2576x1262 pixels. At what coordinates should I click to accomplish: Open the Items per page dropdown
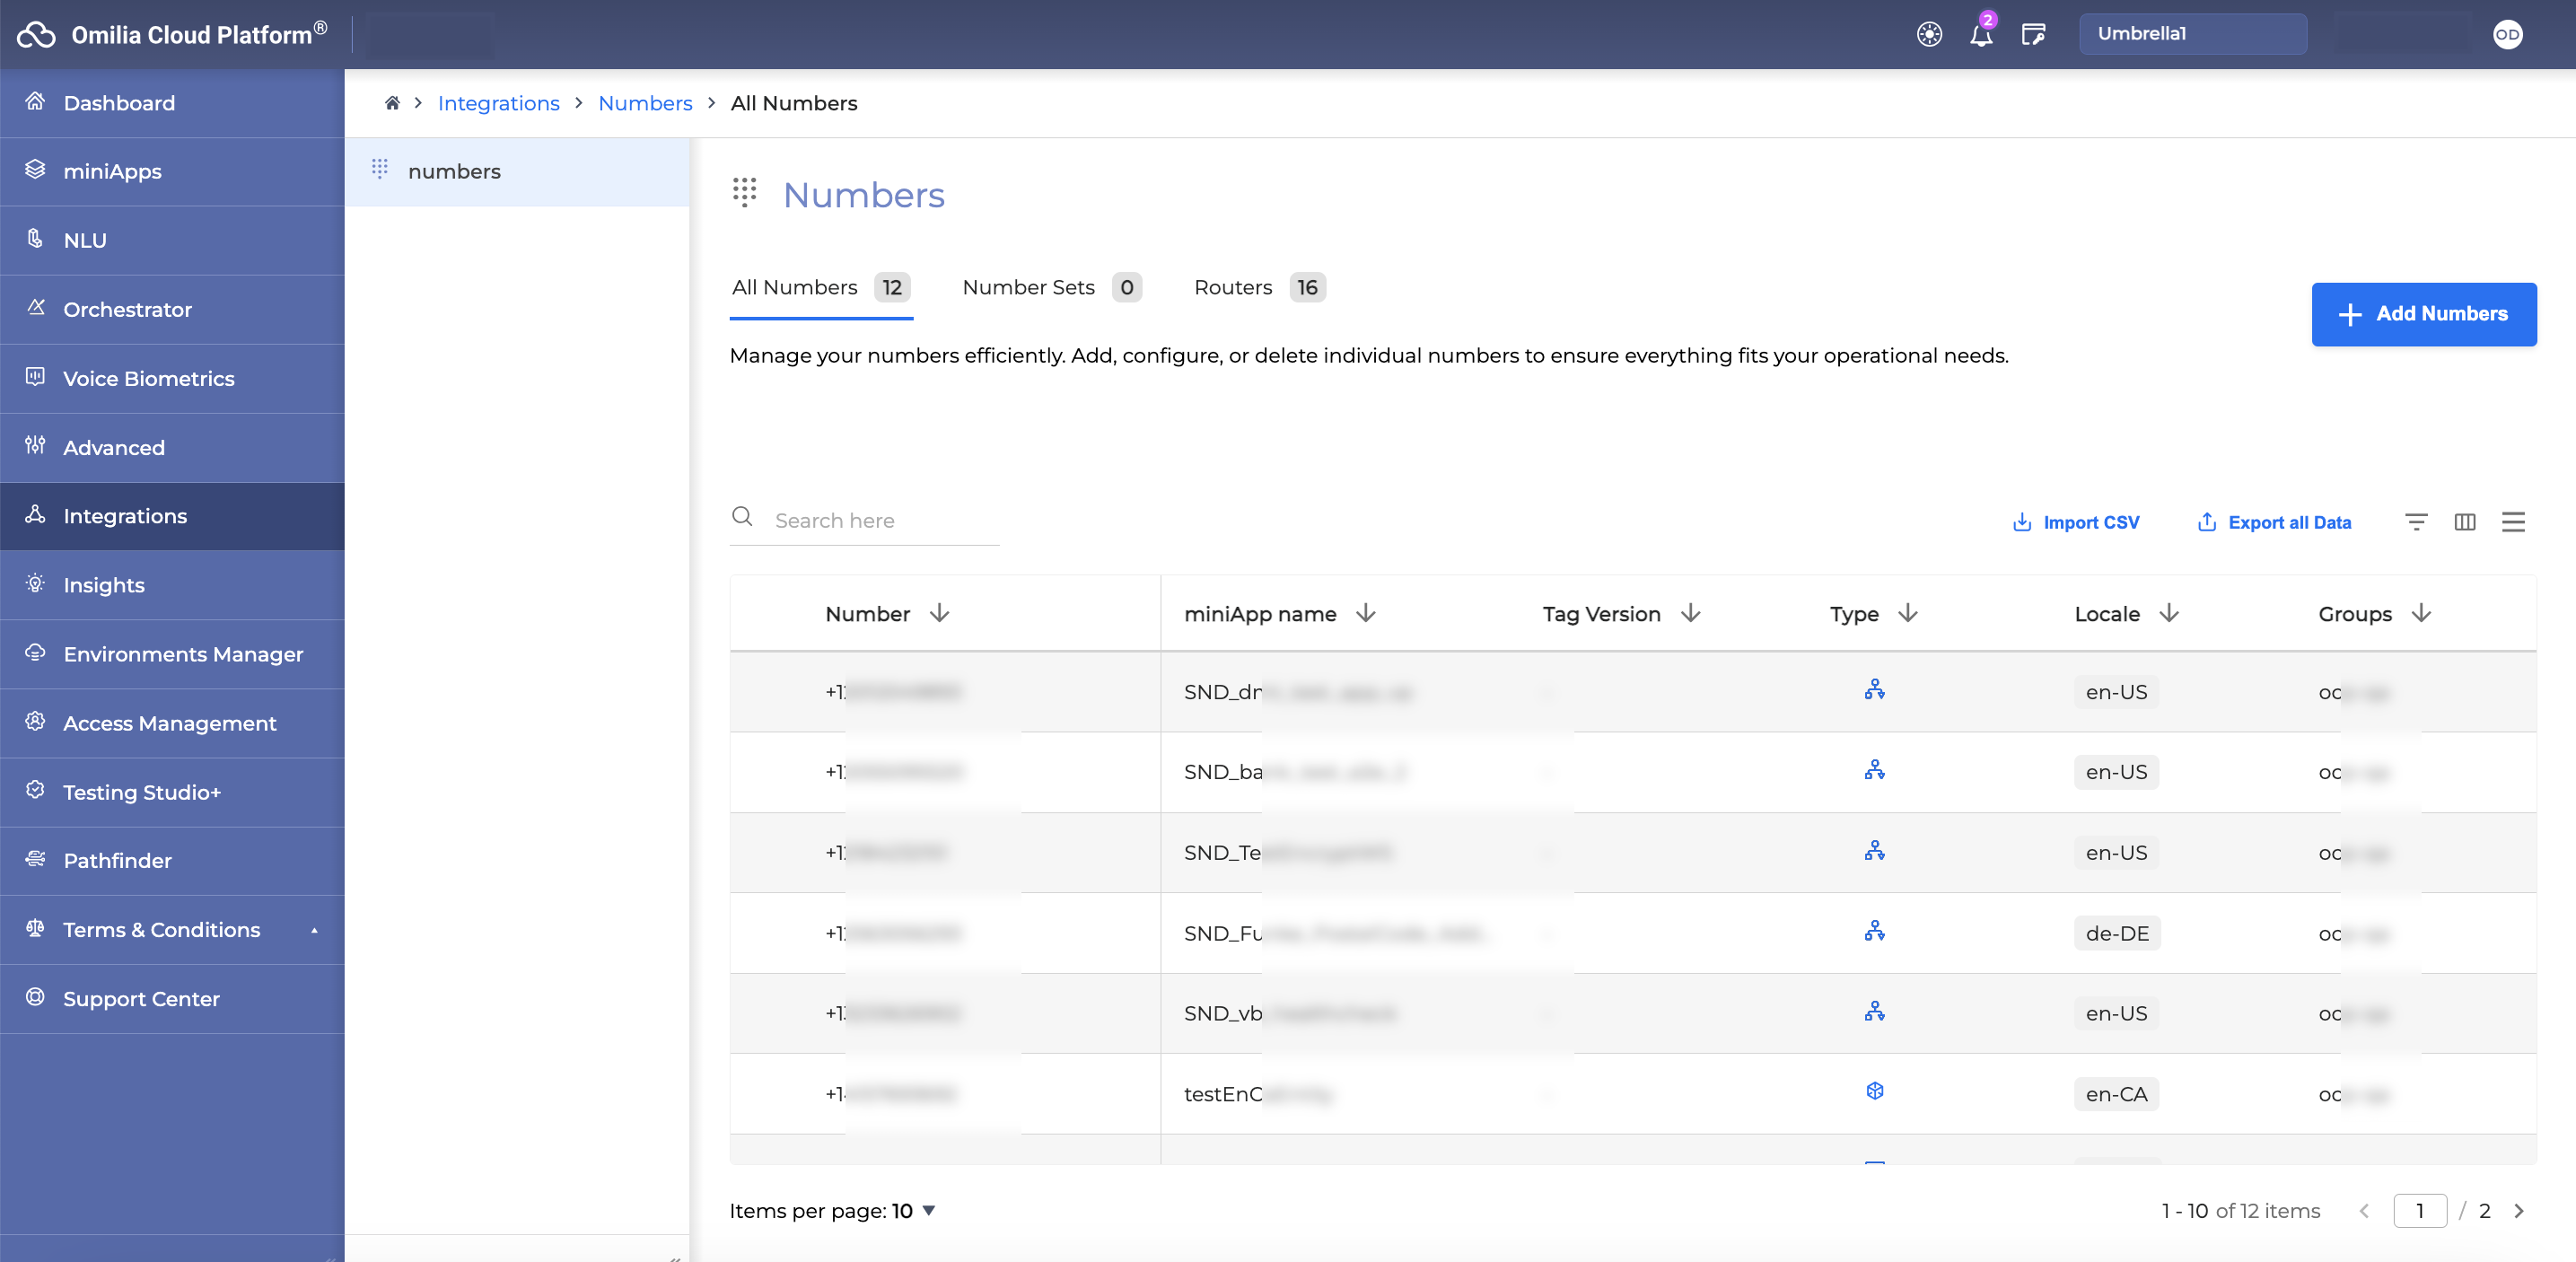(x=929, y=1211)
